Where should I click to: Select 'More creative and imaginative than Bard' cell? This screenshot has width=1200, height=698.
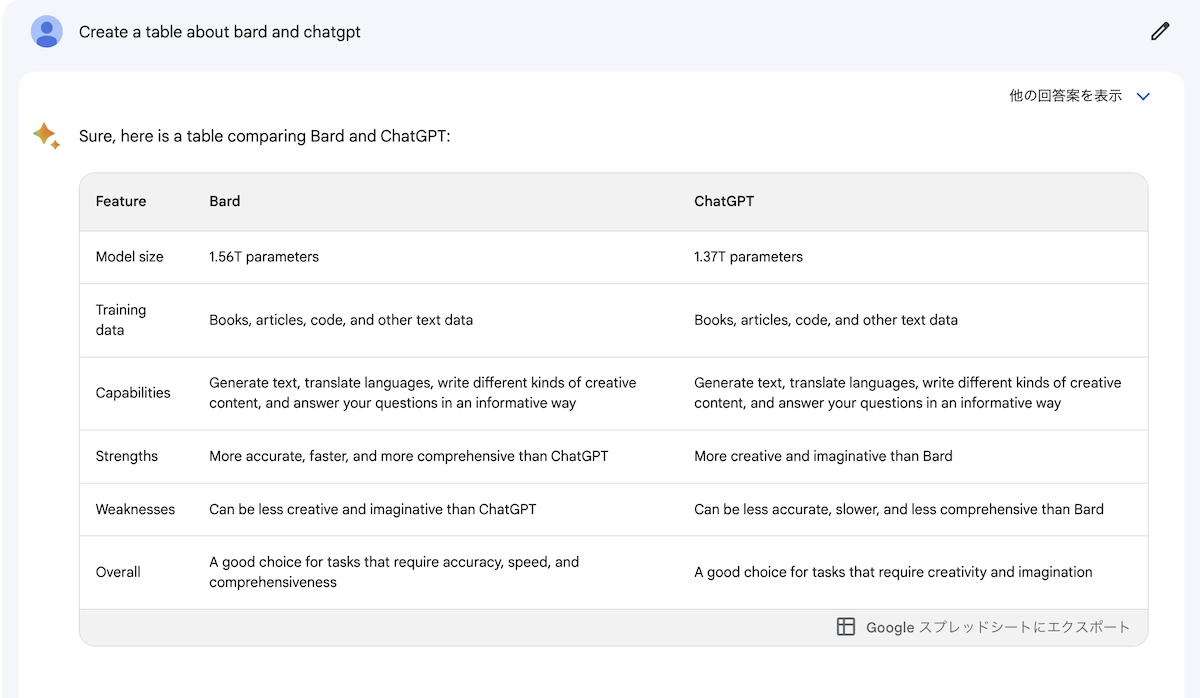pos(823,456)
